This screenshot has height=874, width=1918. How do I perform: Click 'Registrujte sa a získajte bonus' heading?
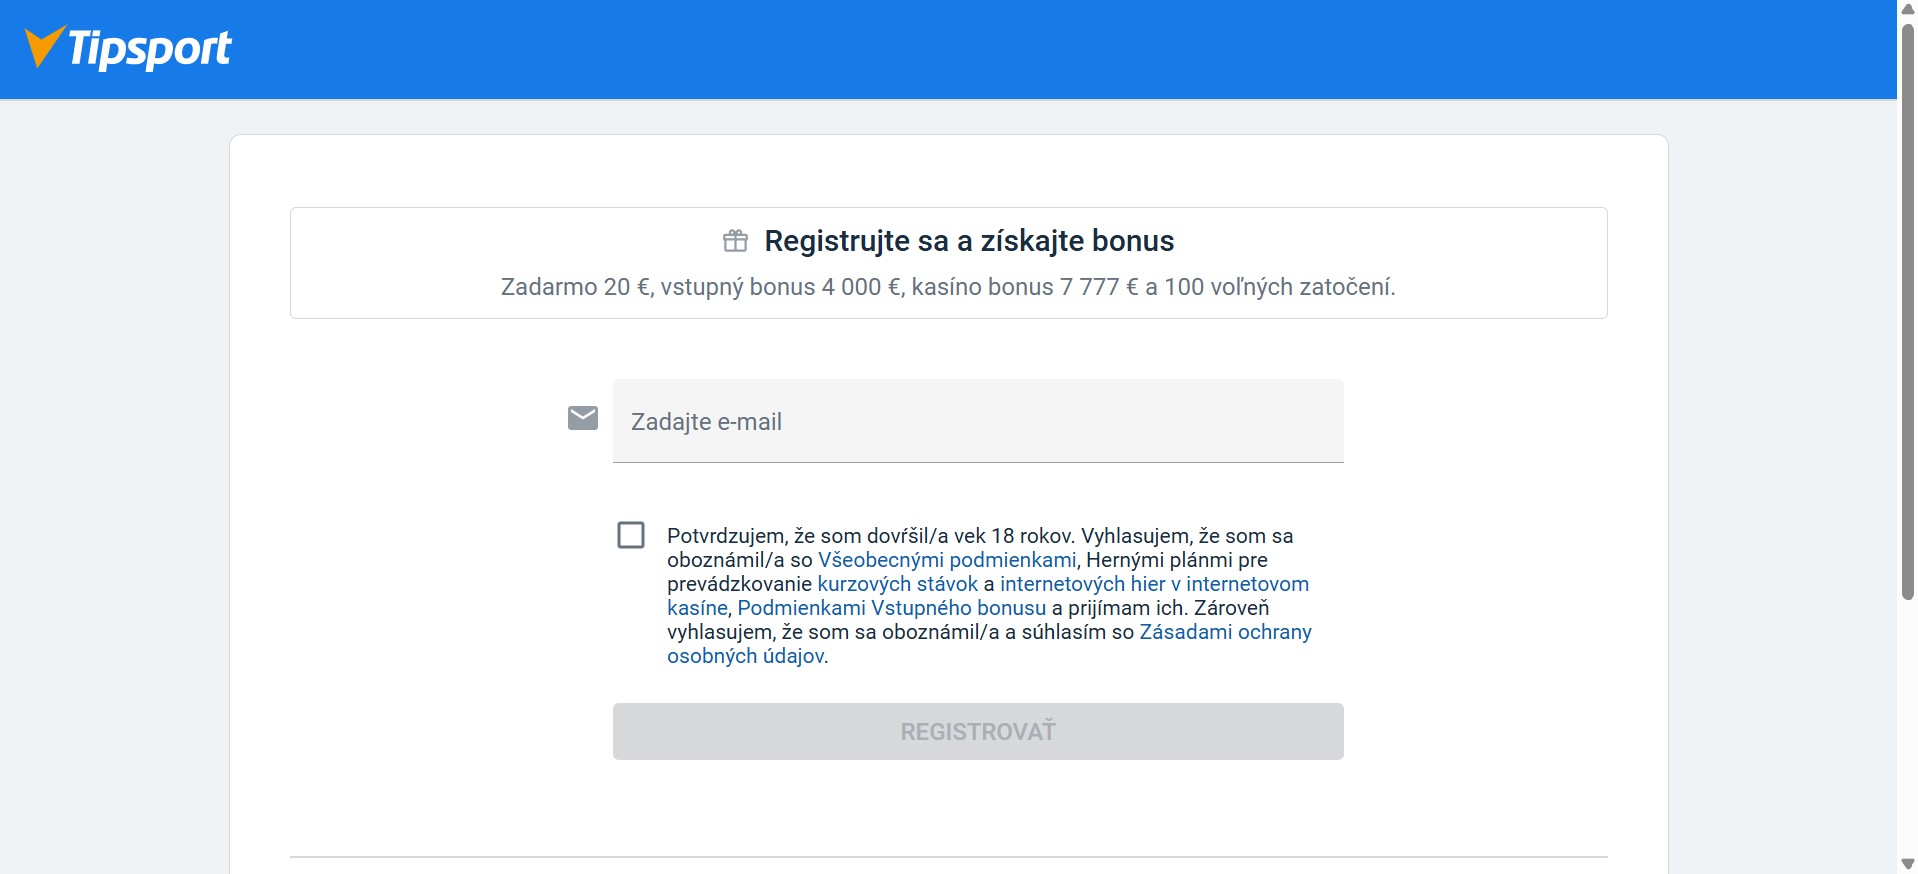tap(968, 241)
